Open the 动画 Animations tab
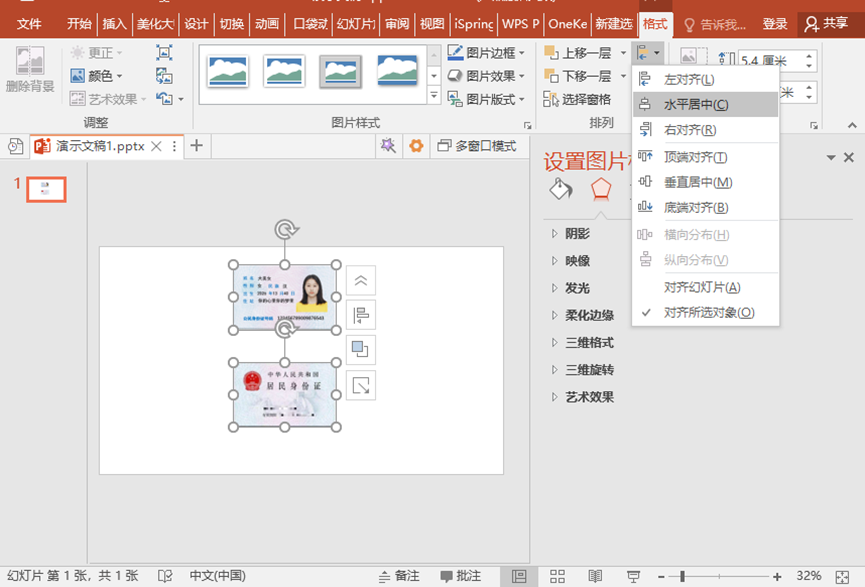The image size is (865, 587). pos(267,24)
